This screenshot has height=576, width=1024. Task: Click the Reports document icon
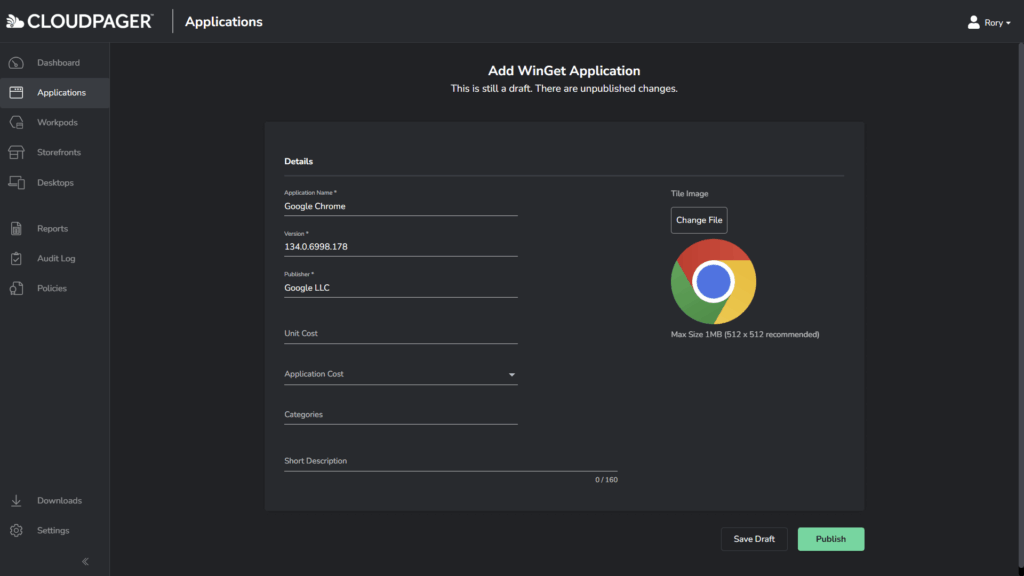16,229
